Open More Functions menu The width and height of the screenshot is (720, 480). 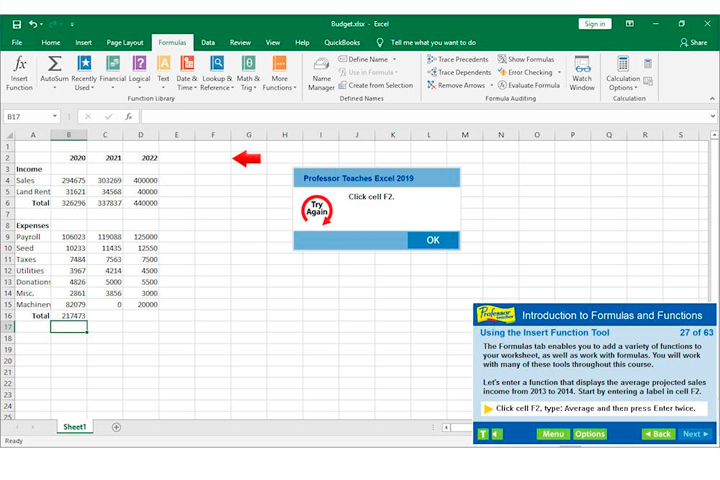[279, 73]
